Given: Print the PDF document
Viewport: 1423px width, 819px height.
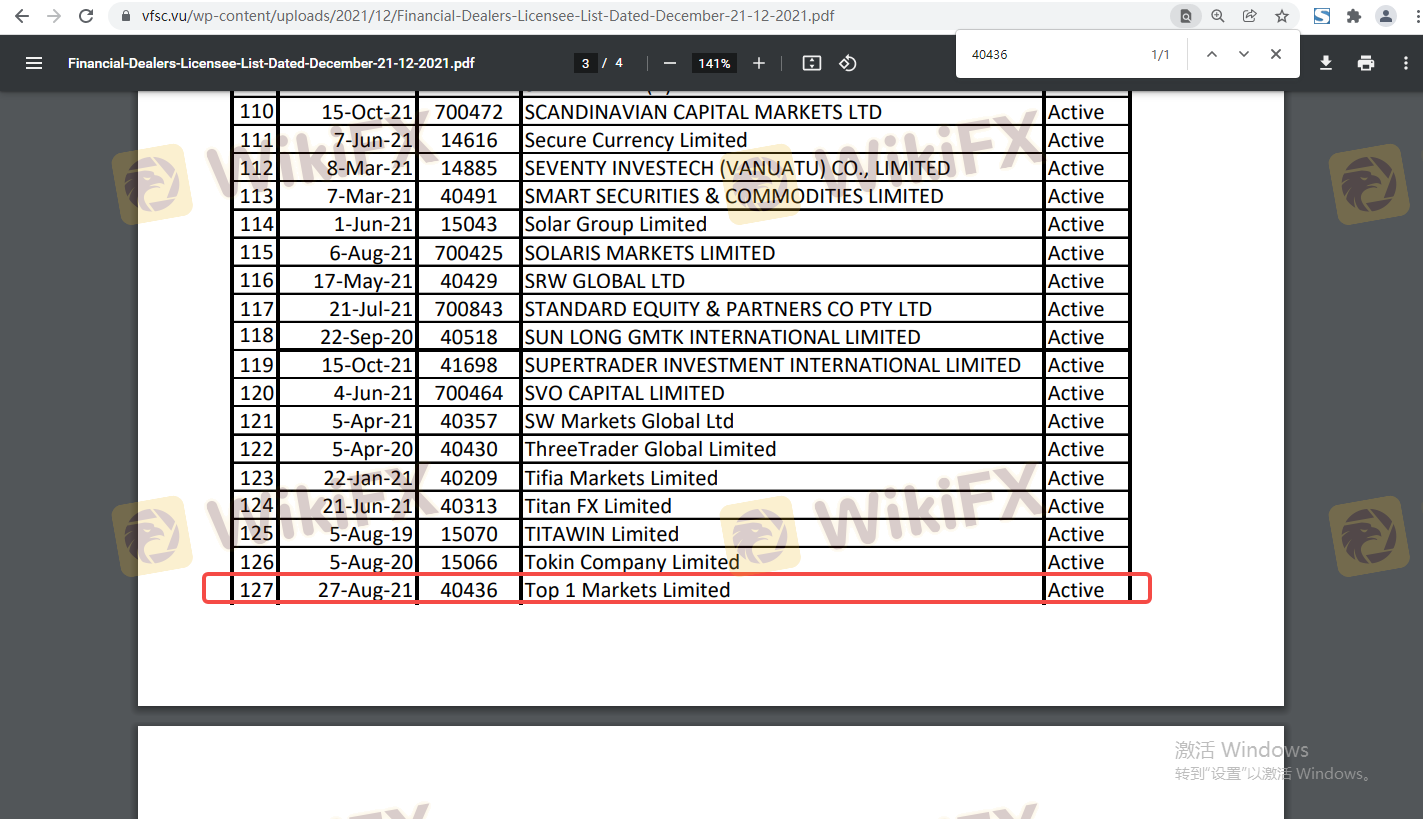Looking at the screenshot, I should tap(1366, 63).
